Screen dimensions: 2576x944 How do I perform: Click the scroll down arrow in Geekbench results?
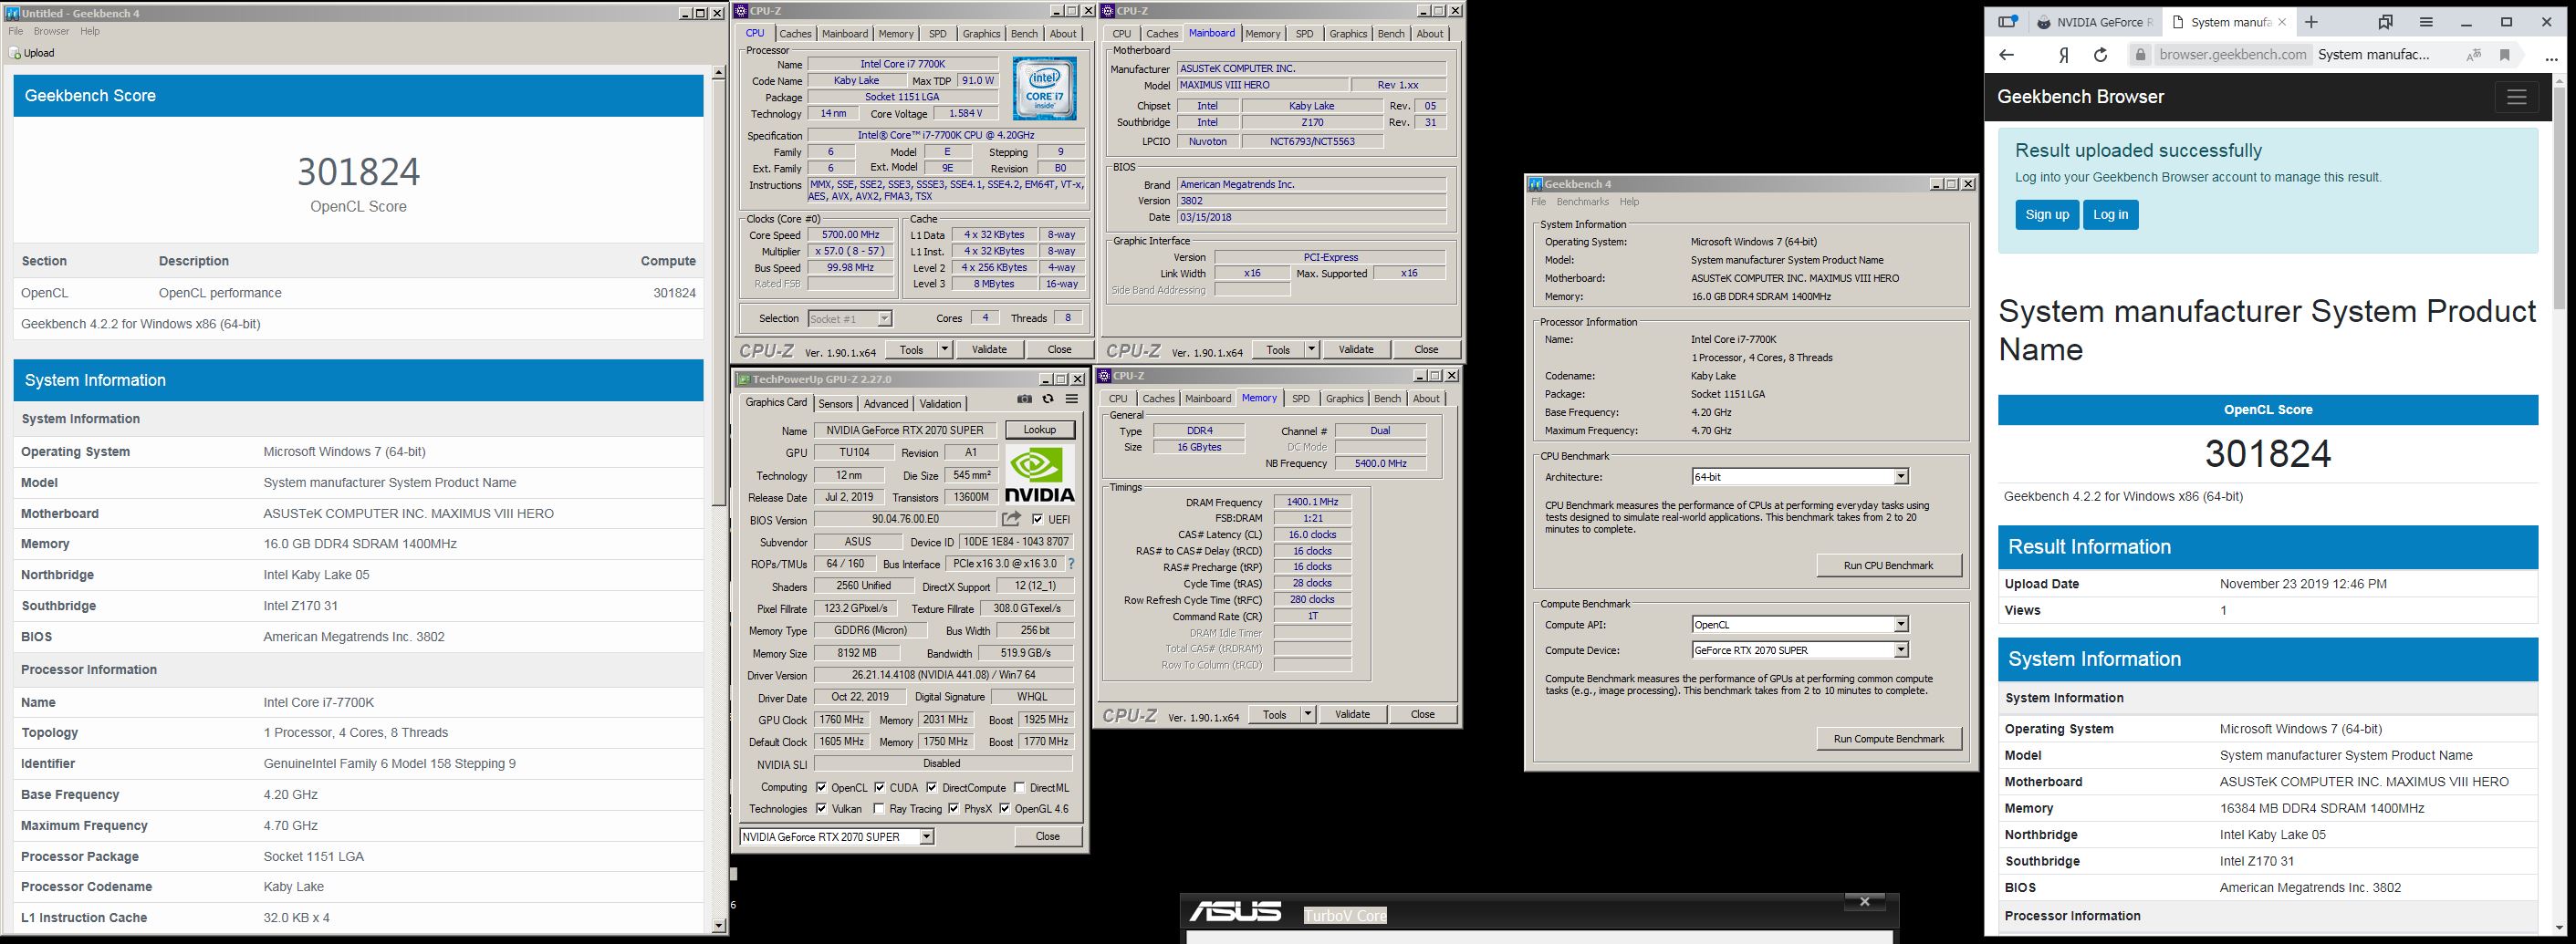[x=719, y=926]
